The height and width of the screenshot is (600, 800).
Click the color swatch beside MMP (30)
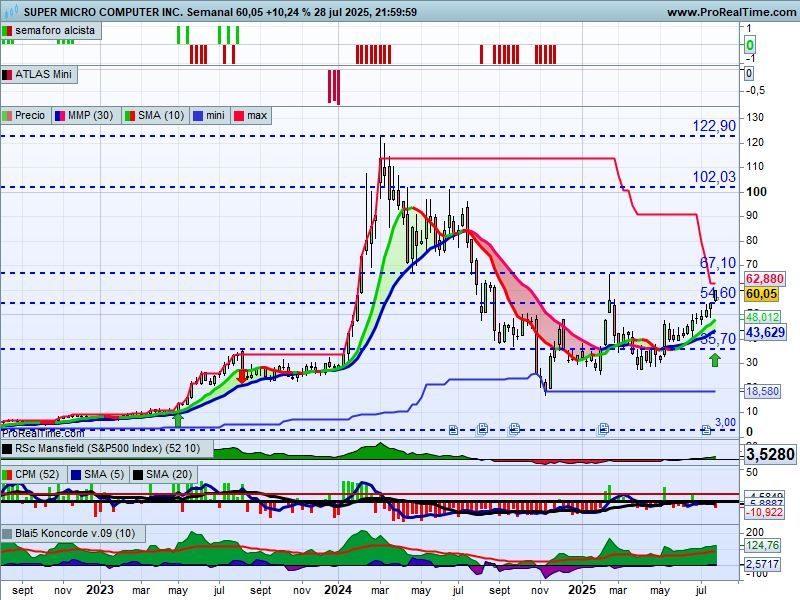[60, 116]
